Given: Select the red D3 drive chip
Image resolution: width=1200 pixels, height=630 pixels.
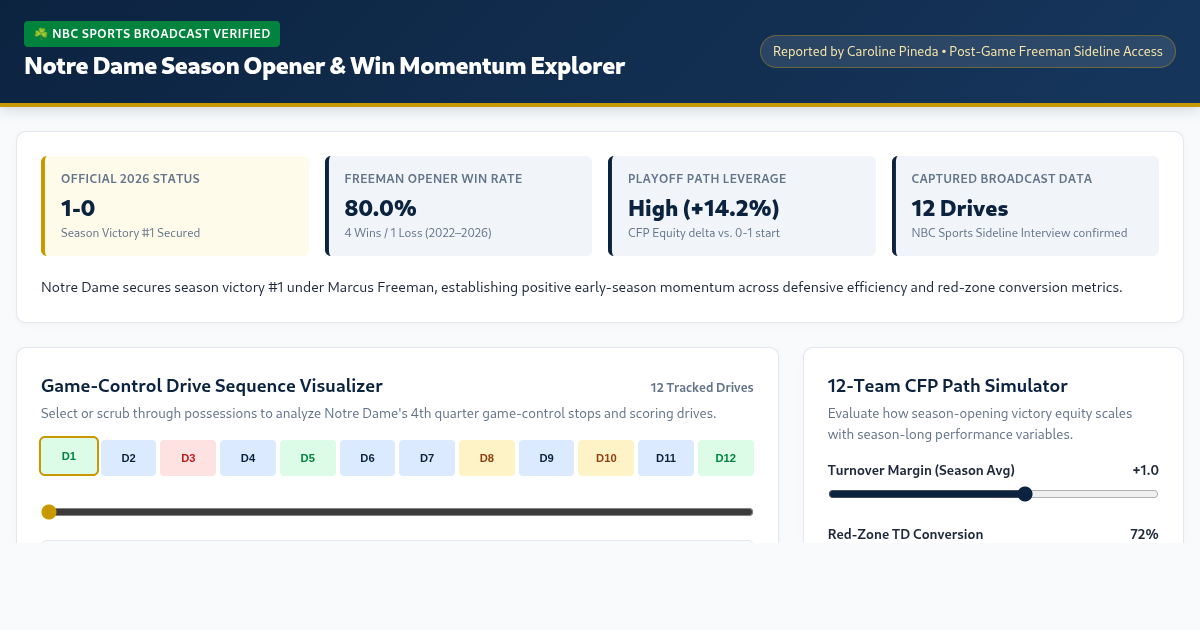Looking at the screenshot, I should point(188,458).
